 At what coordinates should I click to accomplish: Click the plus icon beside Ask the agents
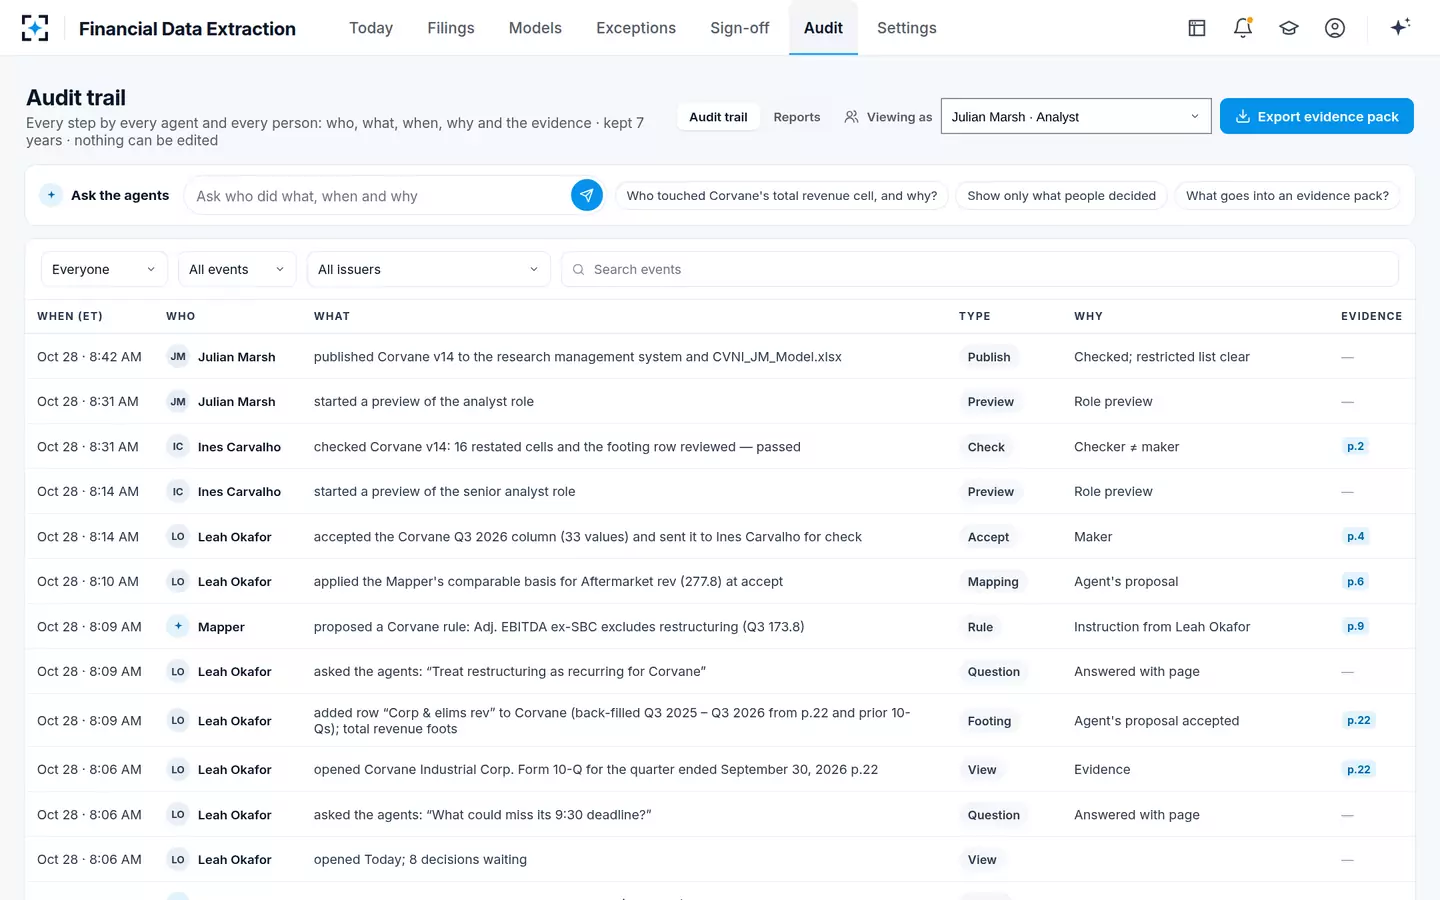click(x=51, y=195)
